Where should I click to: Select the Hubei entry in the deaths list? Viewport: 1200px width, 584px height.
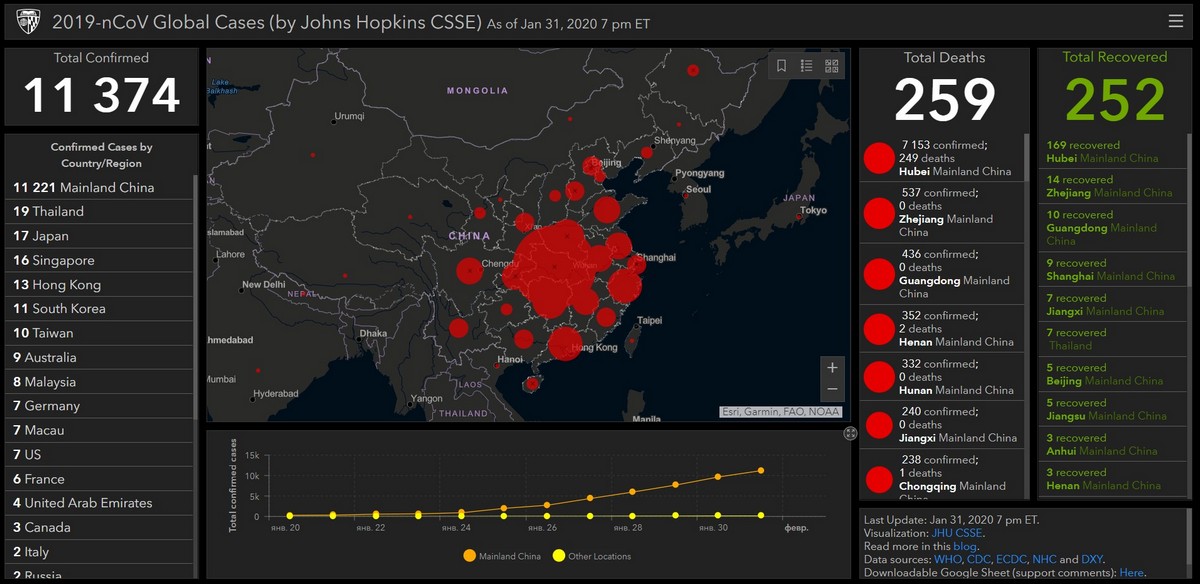[940, 158]
